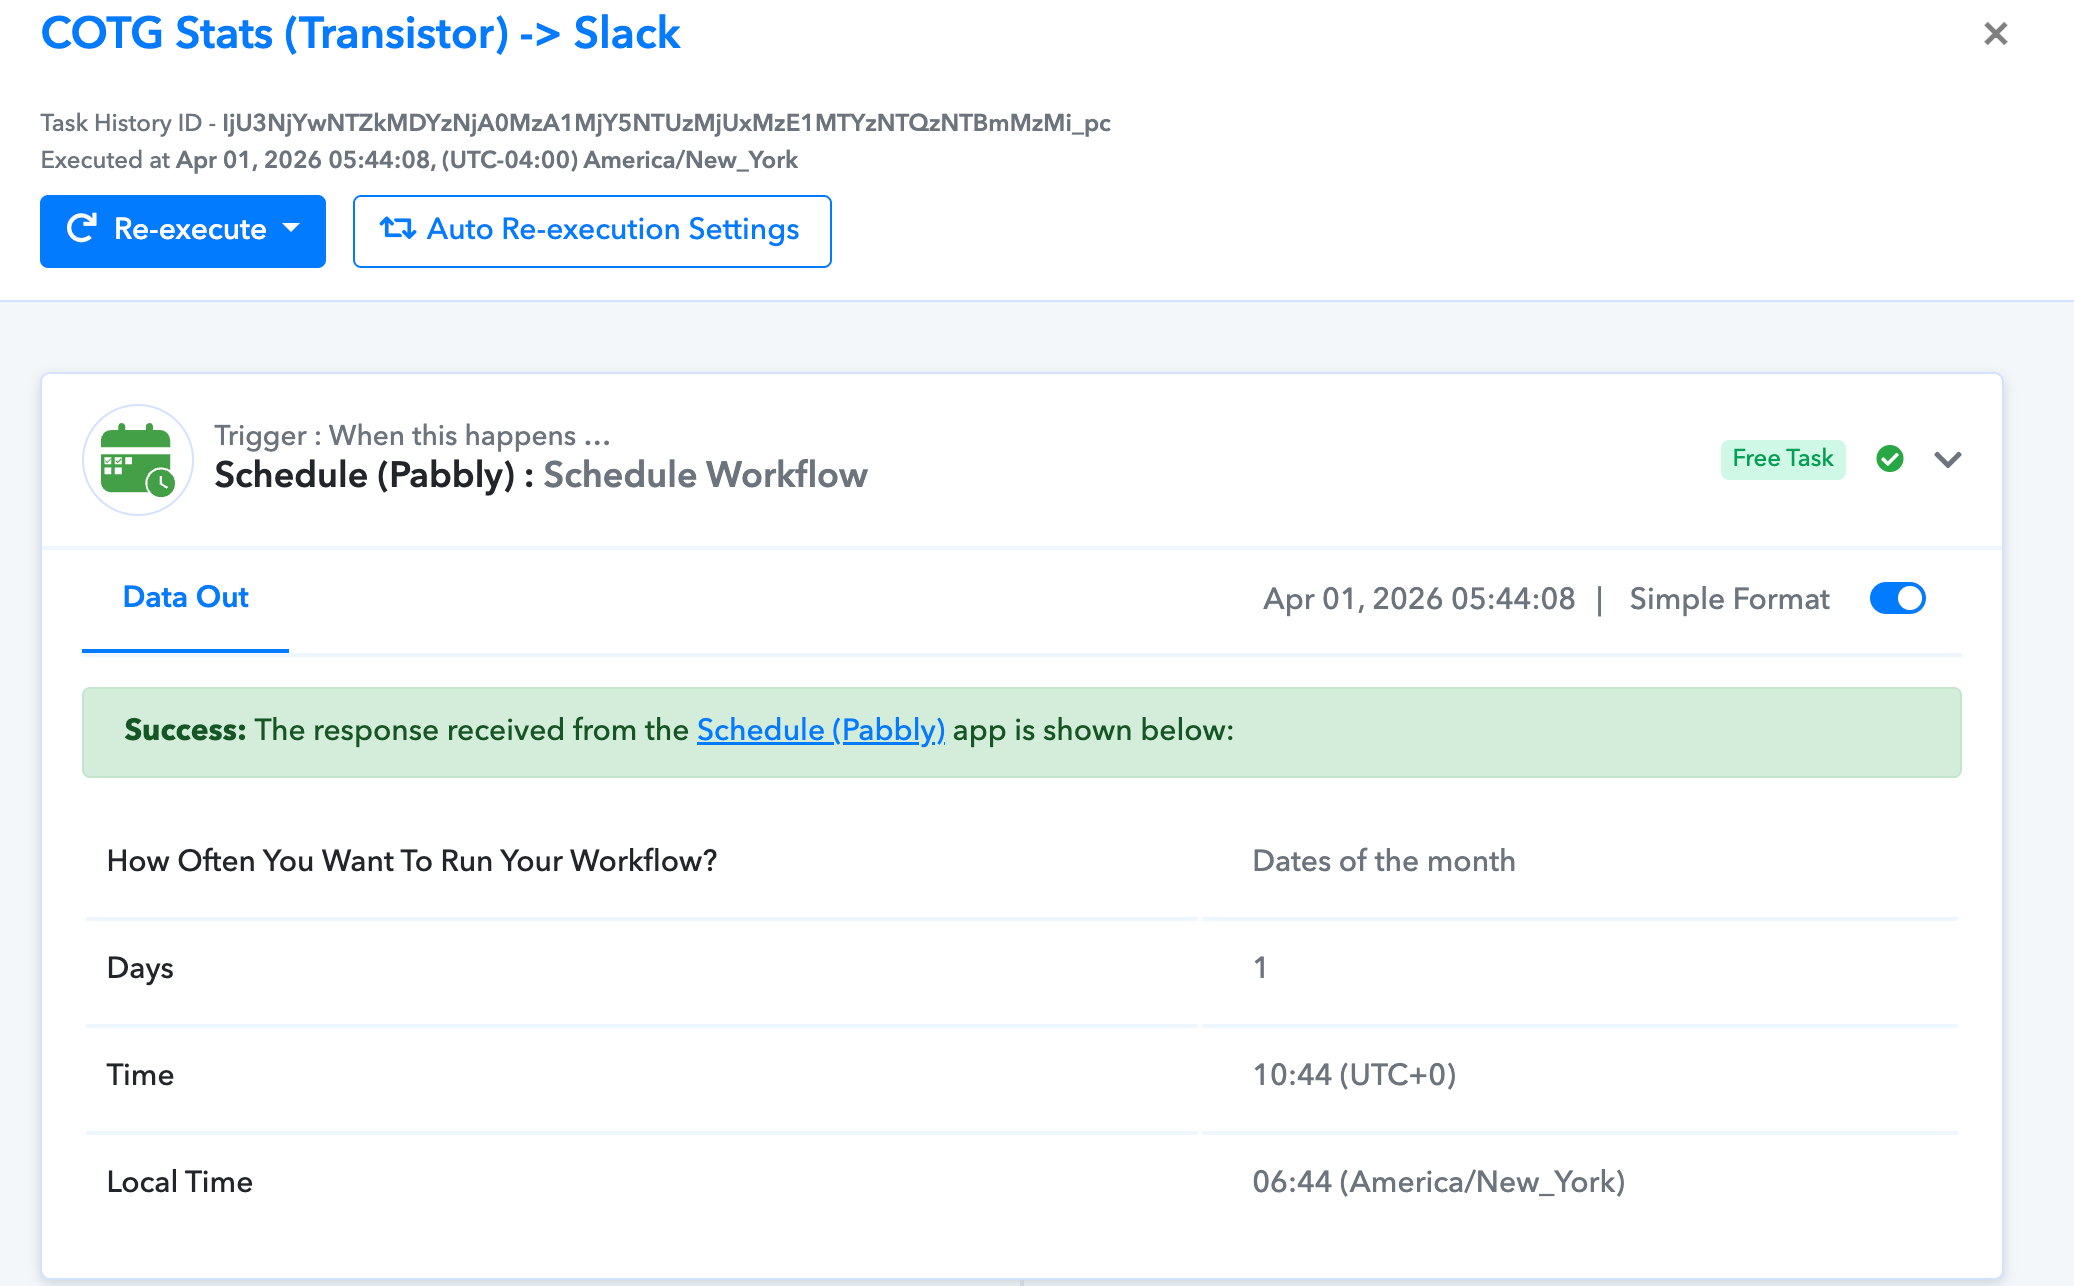Click the 'Apr 01, 2026 05:44:08' timestamp in step header

tap(1419, 599)
